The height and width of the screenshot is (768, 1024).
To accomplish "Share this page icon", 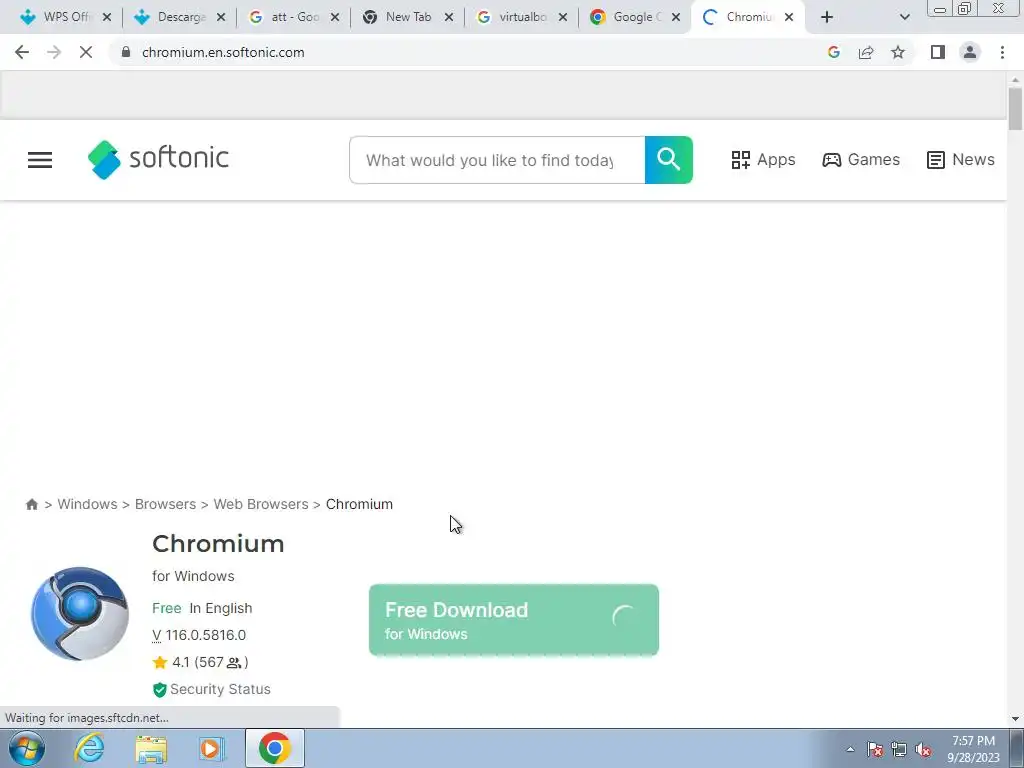I will click(x=866, y=52).
